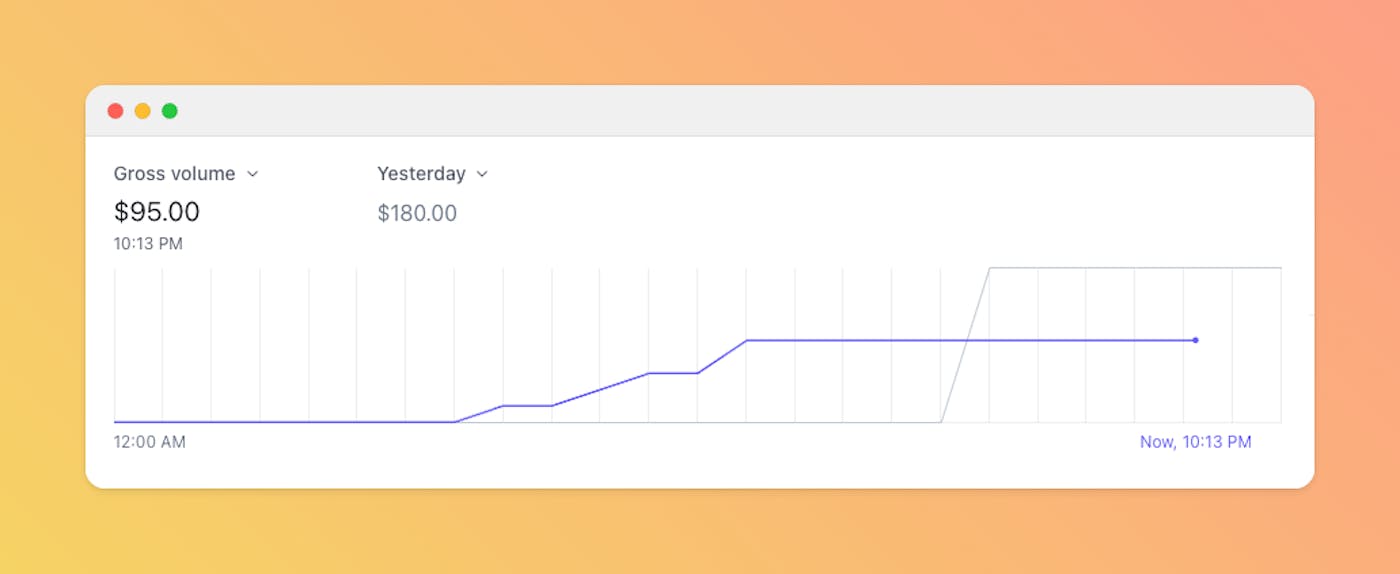The height and width of the screenshot is (574, 1400).
Task: Click the chevron beside Gross volume
Action: [x=253, y=174]
